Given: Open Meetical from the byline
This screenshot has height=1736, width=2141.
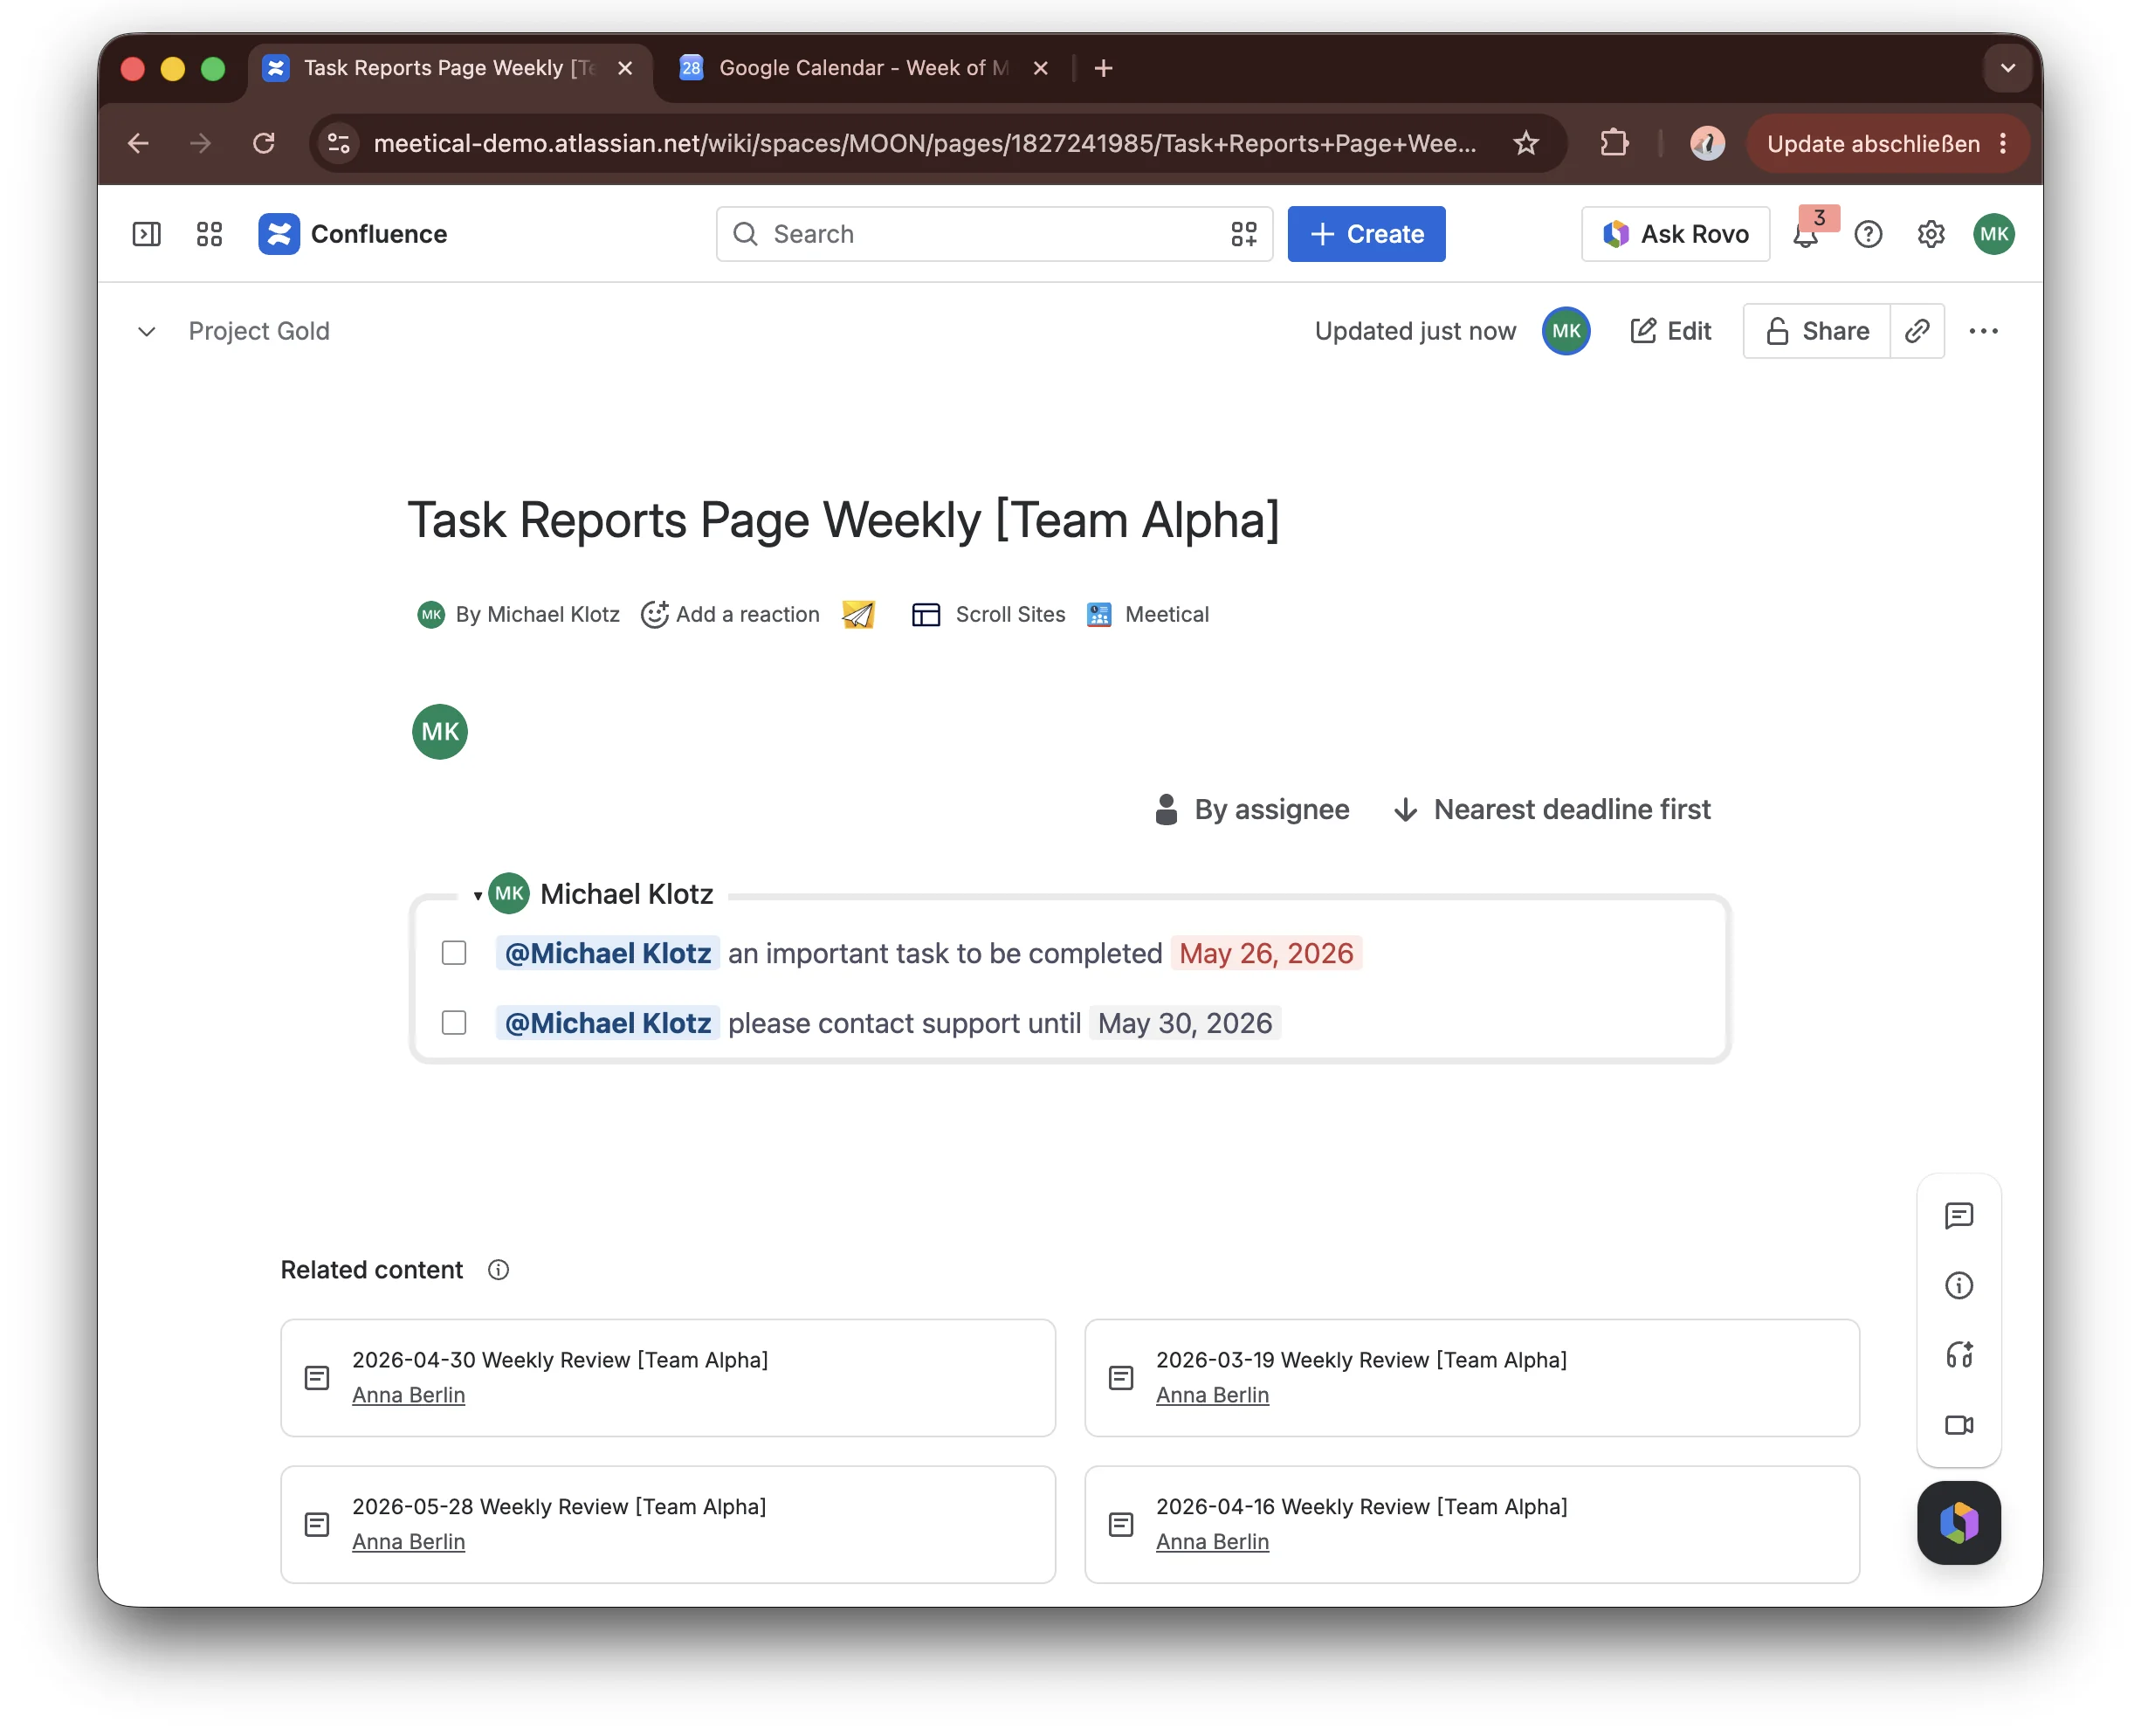Looking at the screenshot, I should pos(1148,614).
